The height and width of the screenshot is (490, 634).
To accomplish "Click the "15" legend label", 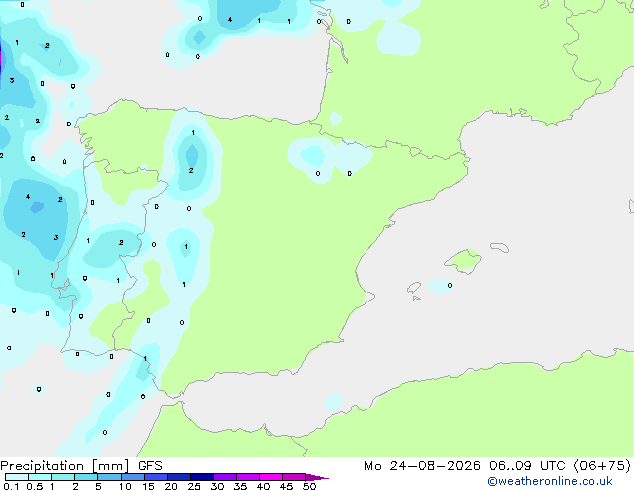I will coord(148,486).
